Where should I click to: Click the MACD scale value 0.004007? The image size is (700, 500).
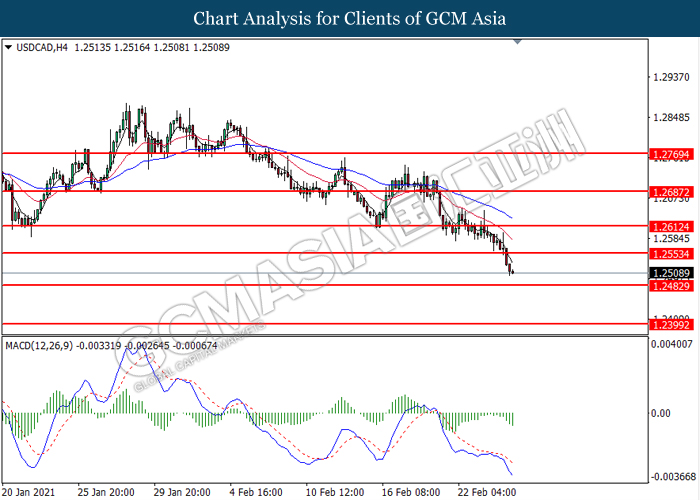point(672,344)
